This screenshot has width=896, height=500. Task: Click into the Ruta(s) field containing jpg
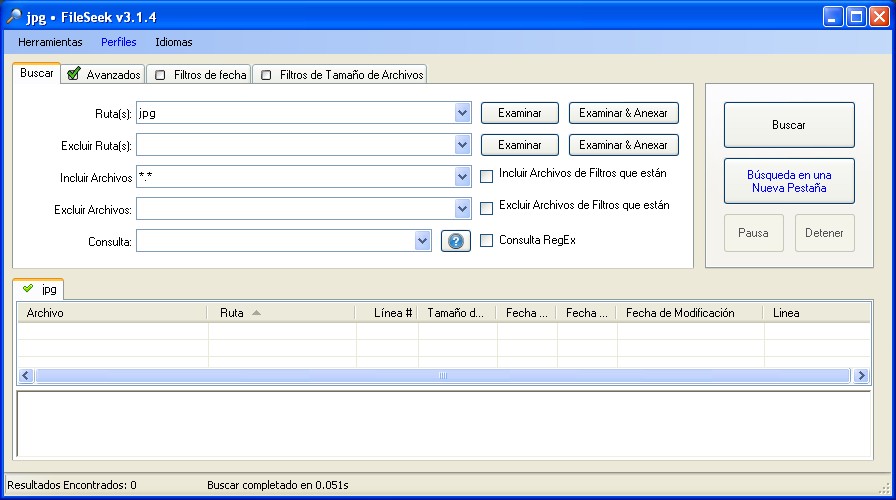[x=296, y=113]
